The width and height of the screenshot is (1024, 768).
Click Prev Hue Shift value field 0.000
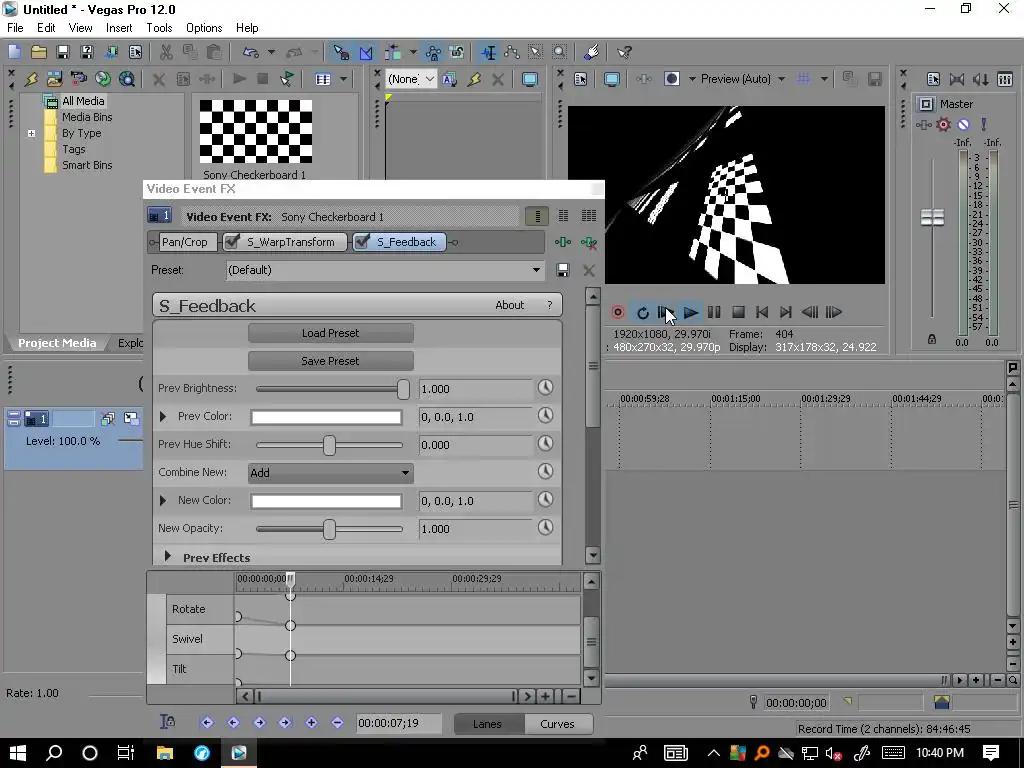(475, 445)
